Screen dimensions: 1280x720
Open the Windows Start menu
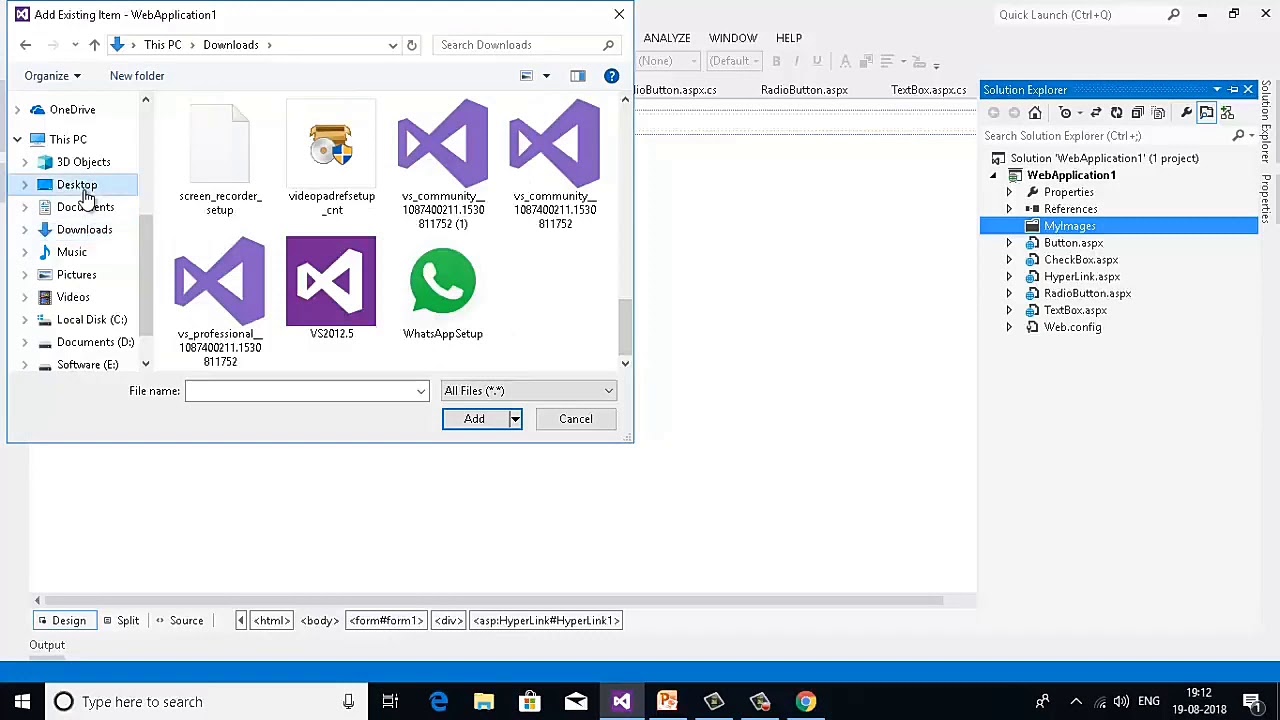[22, 702]
